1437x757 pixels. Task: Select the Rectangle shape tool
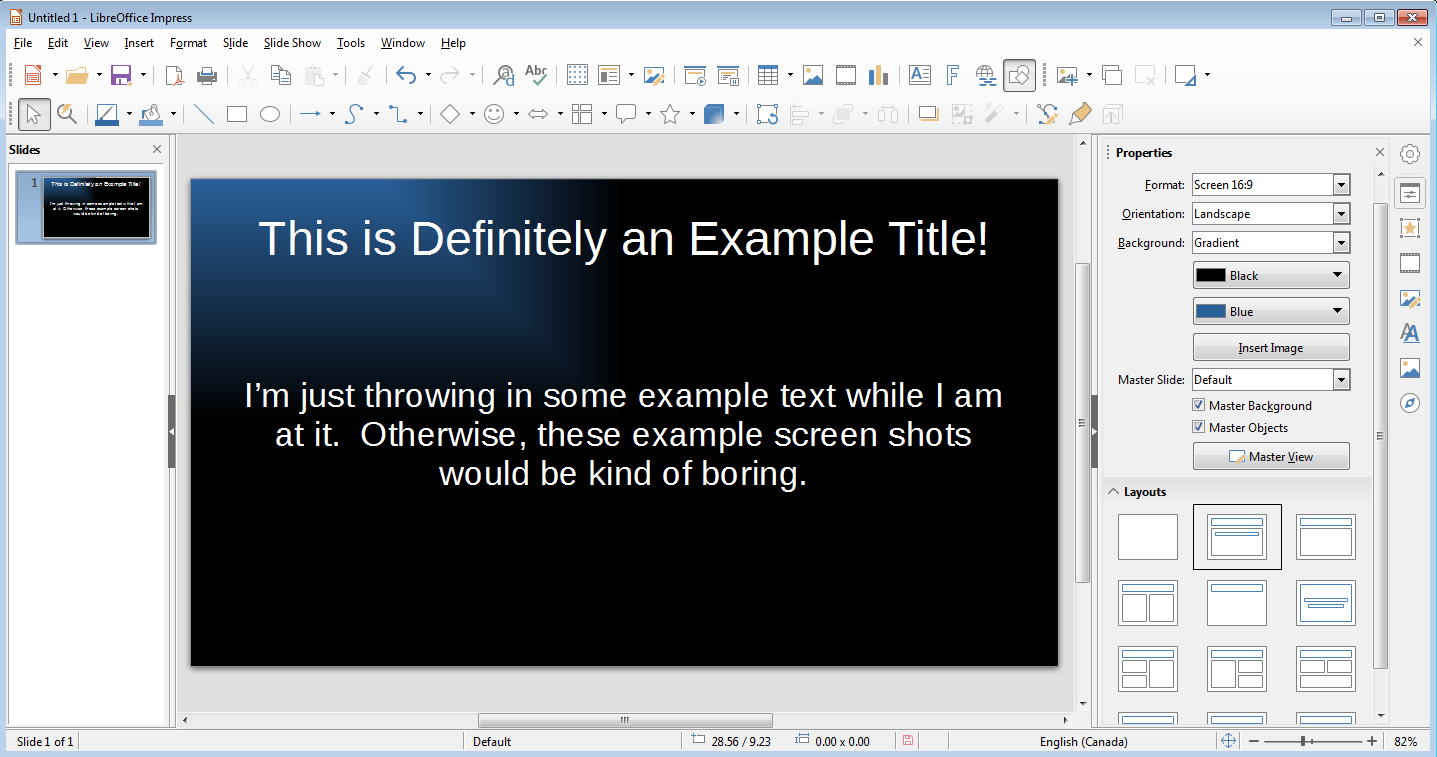237,114
